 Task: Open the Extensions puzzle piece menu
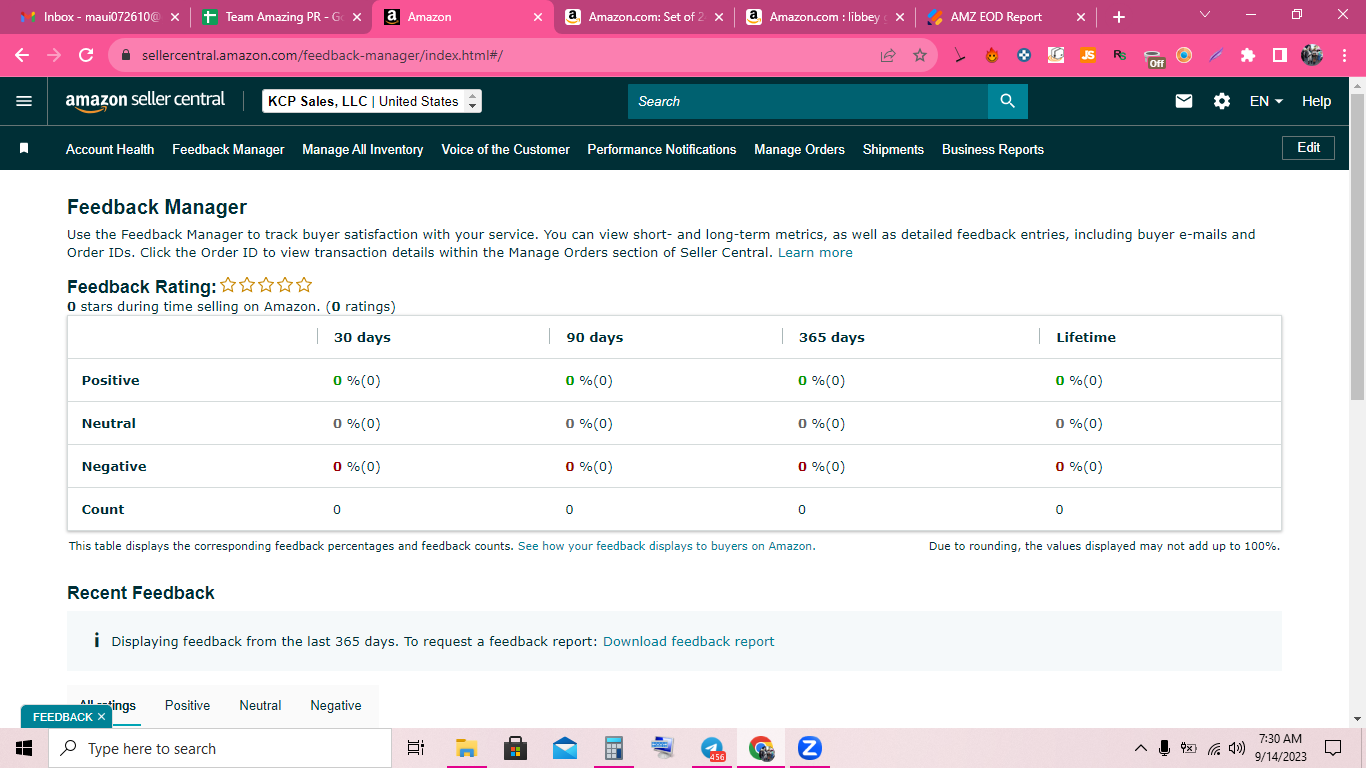[x=1247, y=55]
